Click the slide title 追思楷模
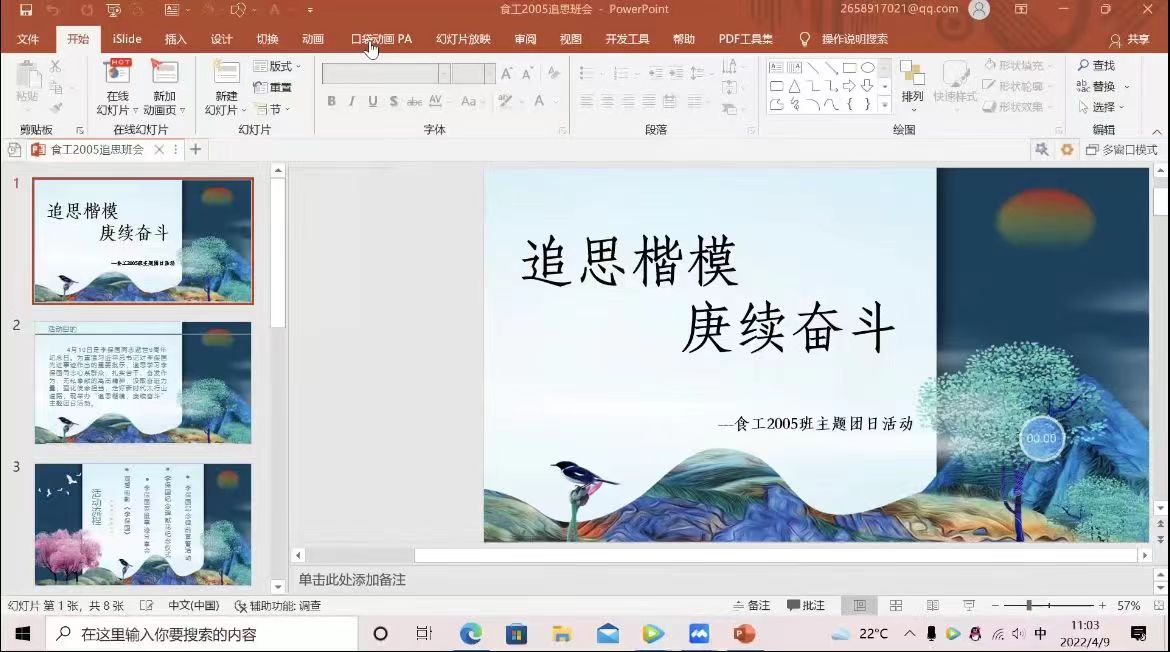Screen dimensions: 1170x652 [630, 263]
